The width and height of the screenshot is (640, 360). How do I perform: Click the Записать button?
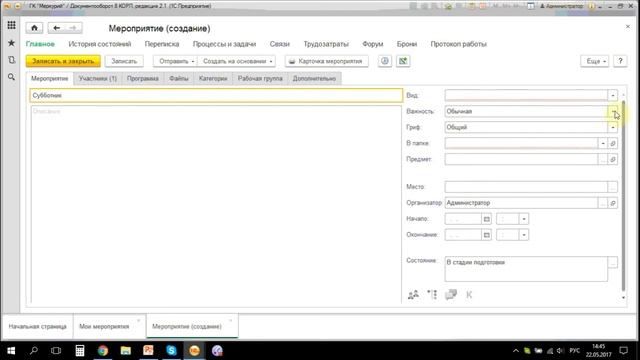pyautogui.click(x=124, y=61)
